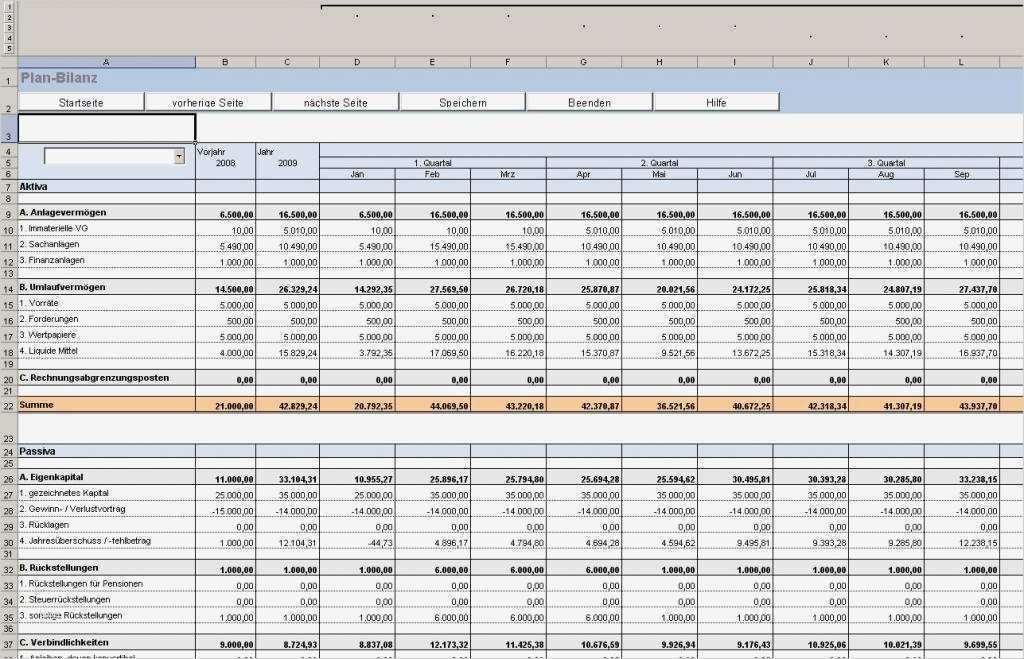This screenshot has height=659, width=1024.
Task: Select the entire sheet with the corner button
Action: (x=9, y=61)
